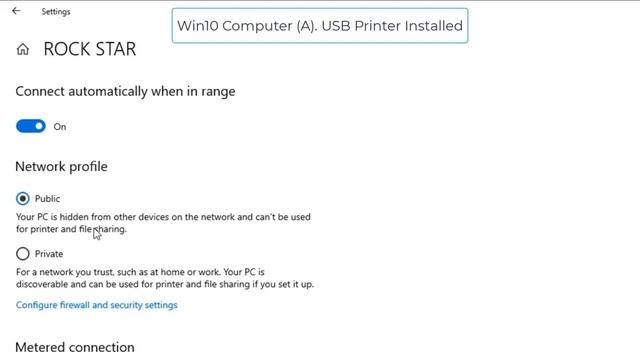Click the Settings window title text
The width and height of the screenshot is (640, 360).
56,11
